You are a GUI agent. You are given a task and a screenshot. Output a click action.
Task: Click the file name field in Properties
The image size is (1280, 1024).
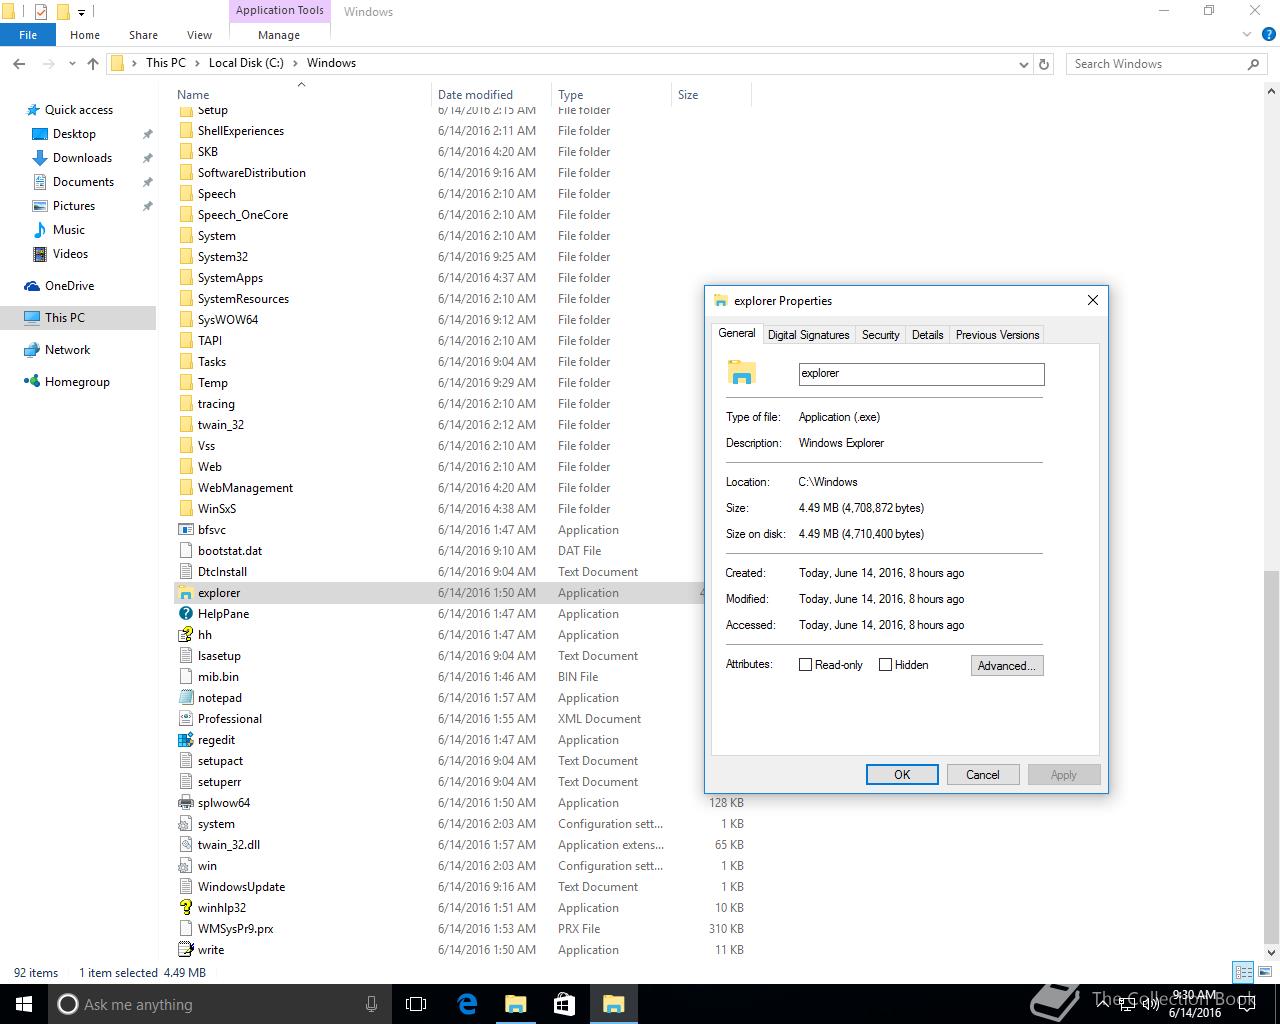click(x=922, y=374)
